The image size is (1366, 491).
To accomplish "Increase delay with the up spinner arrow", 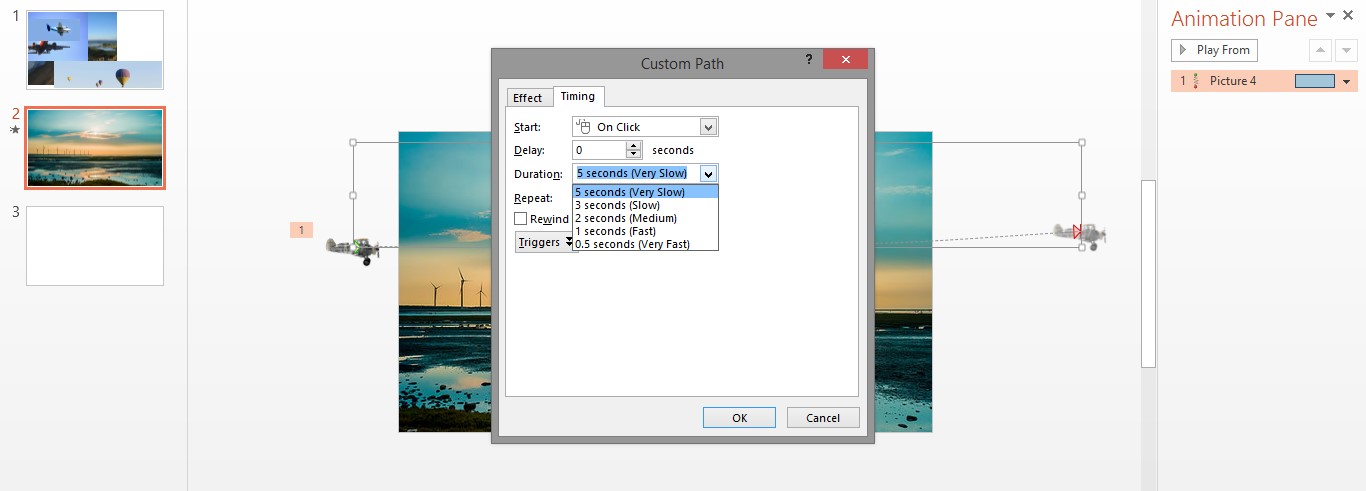I will point(633,146).
